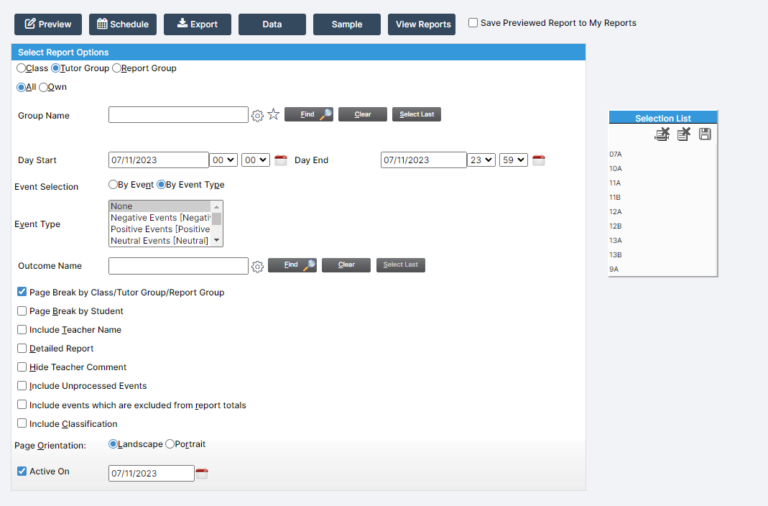
Task: Select the By Event radio button
Action: click(113, 184)
